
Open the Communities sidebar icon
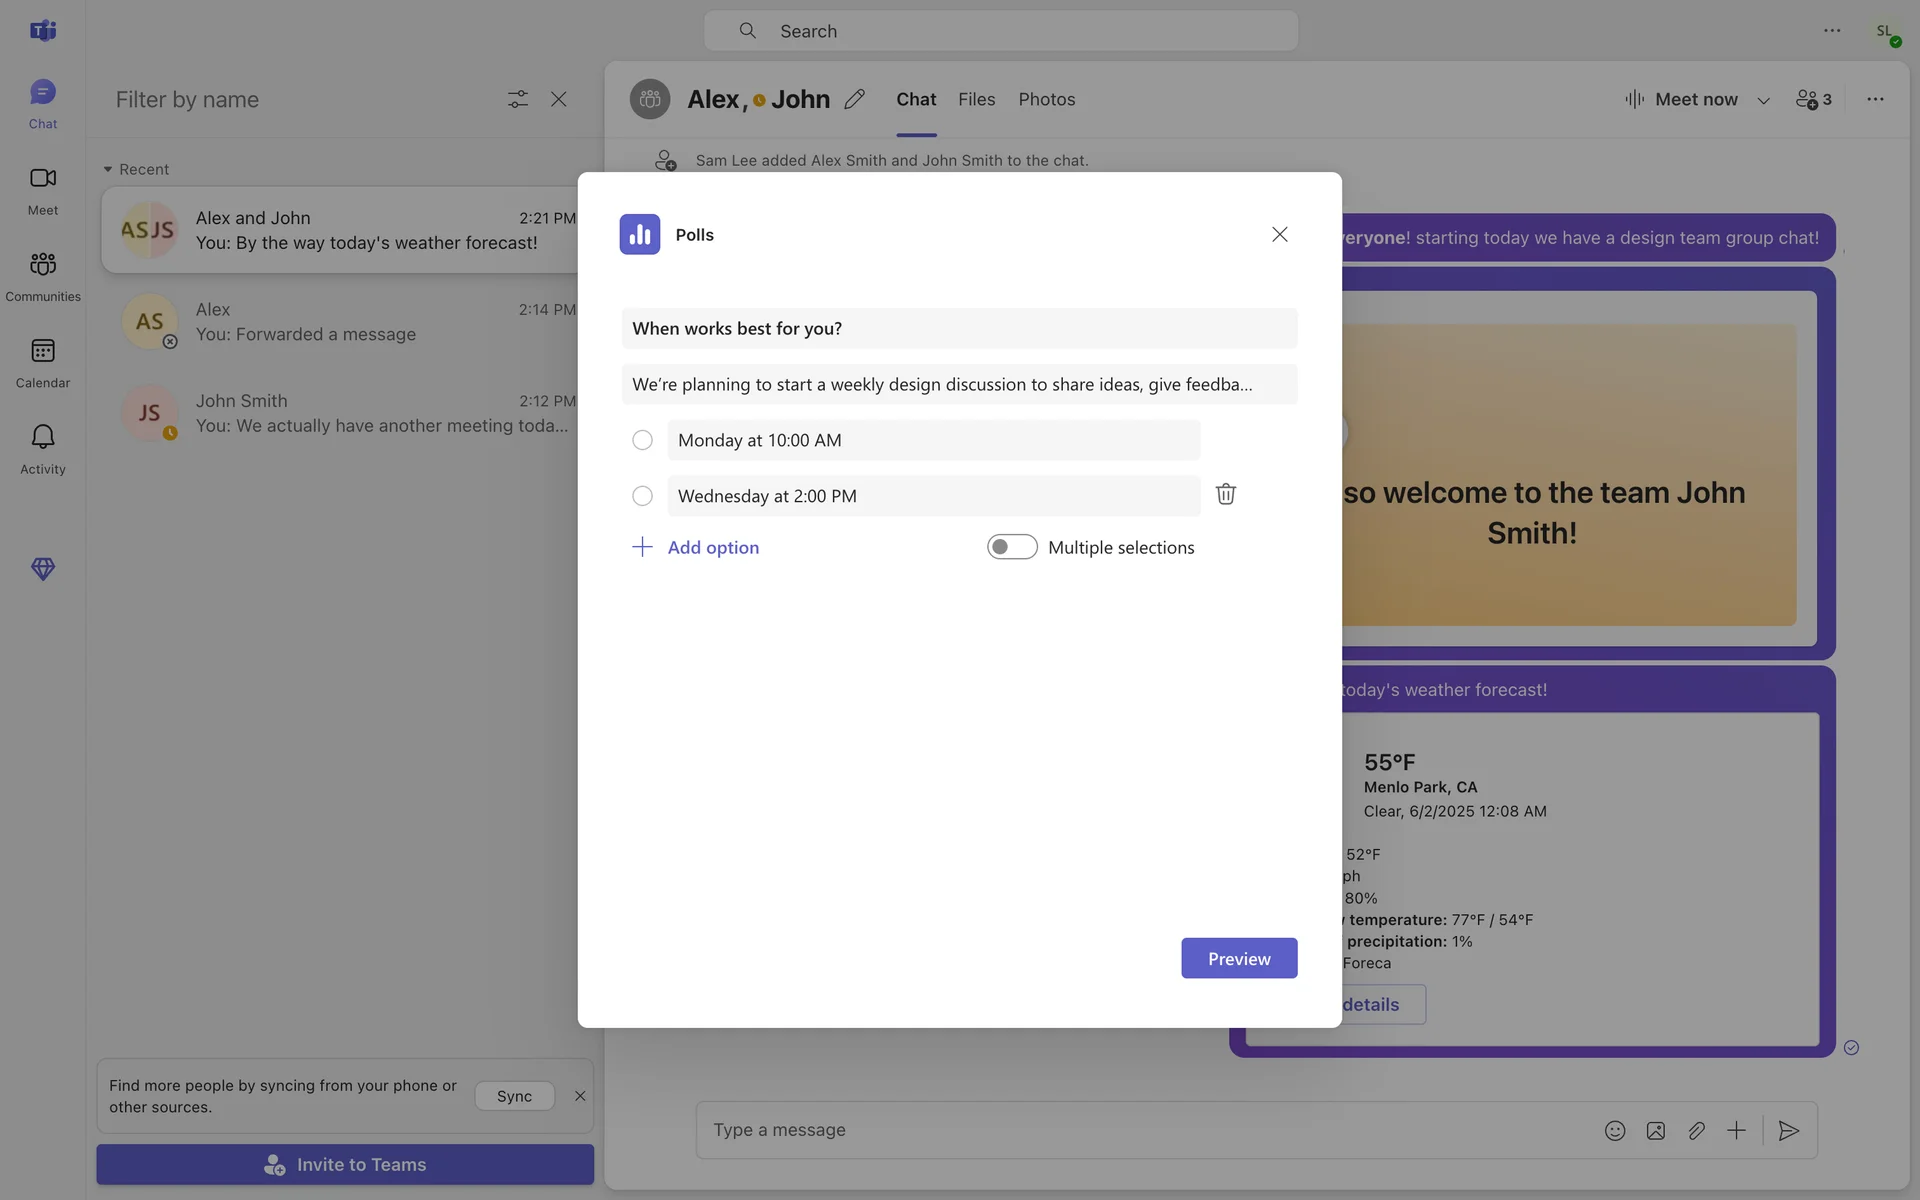pos(42,265)
